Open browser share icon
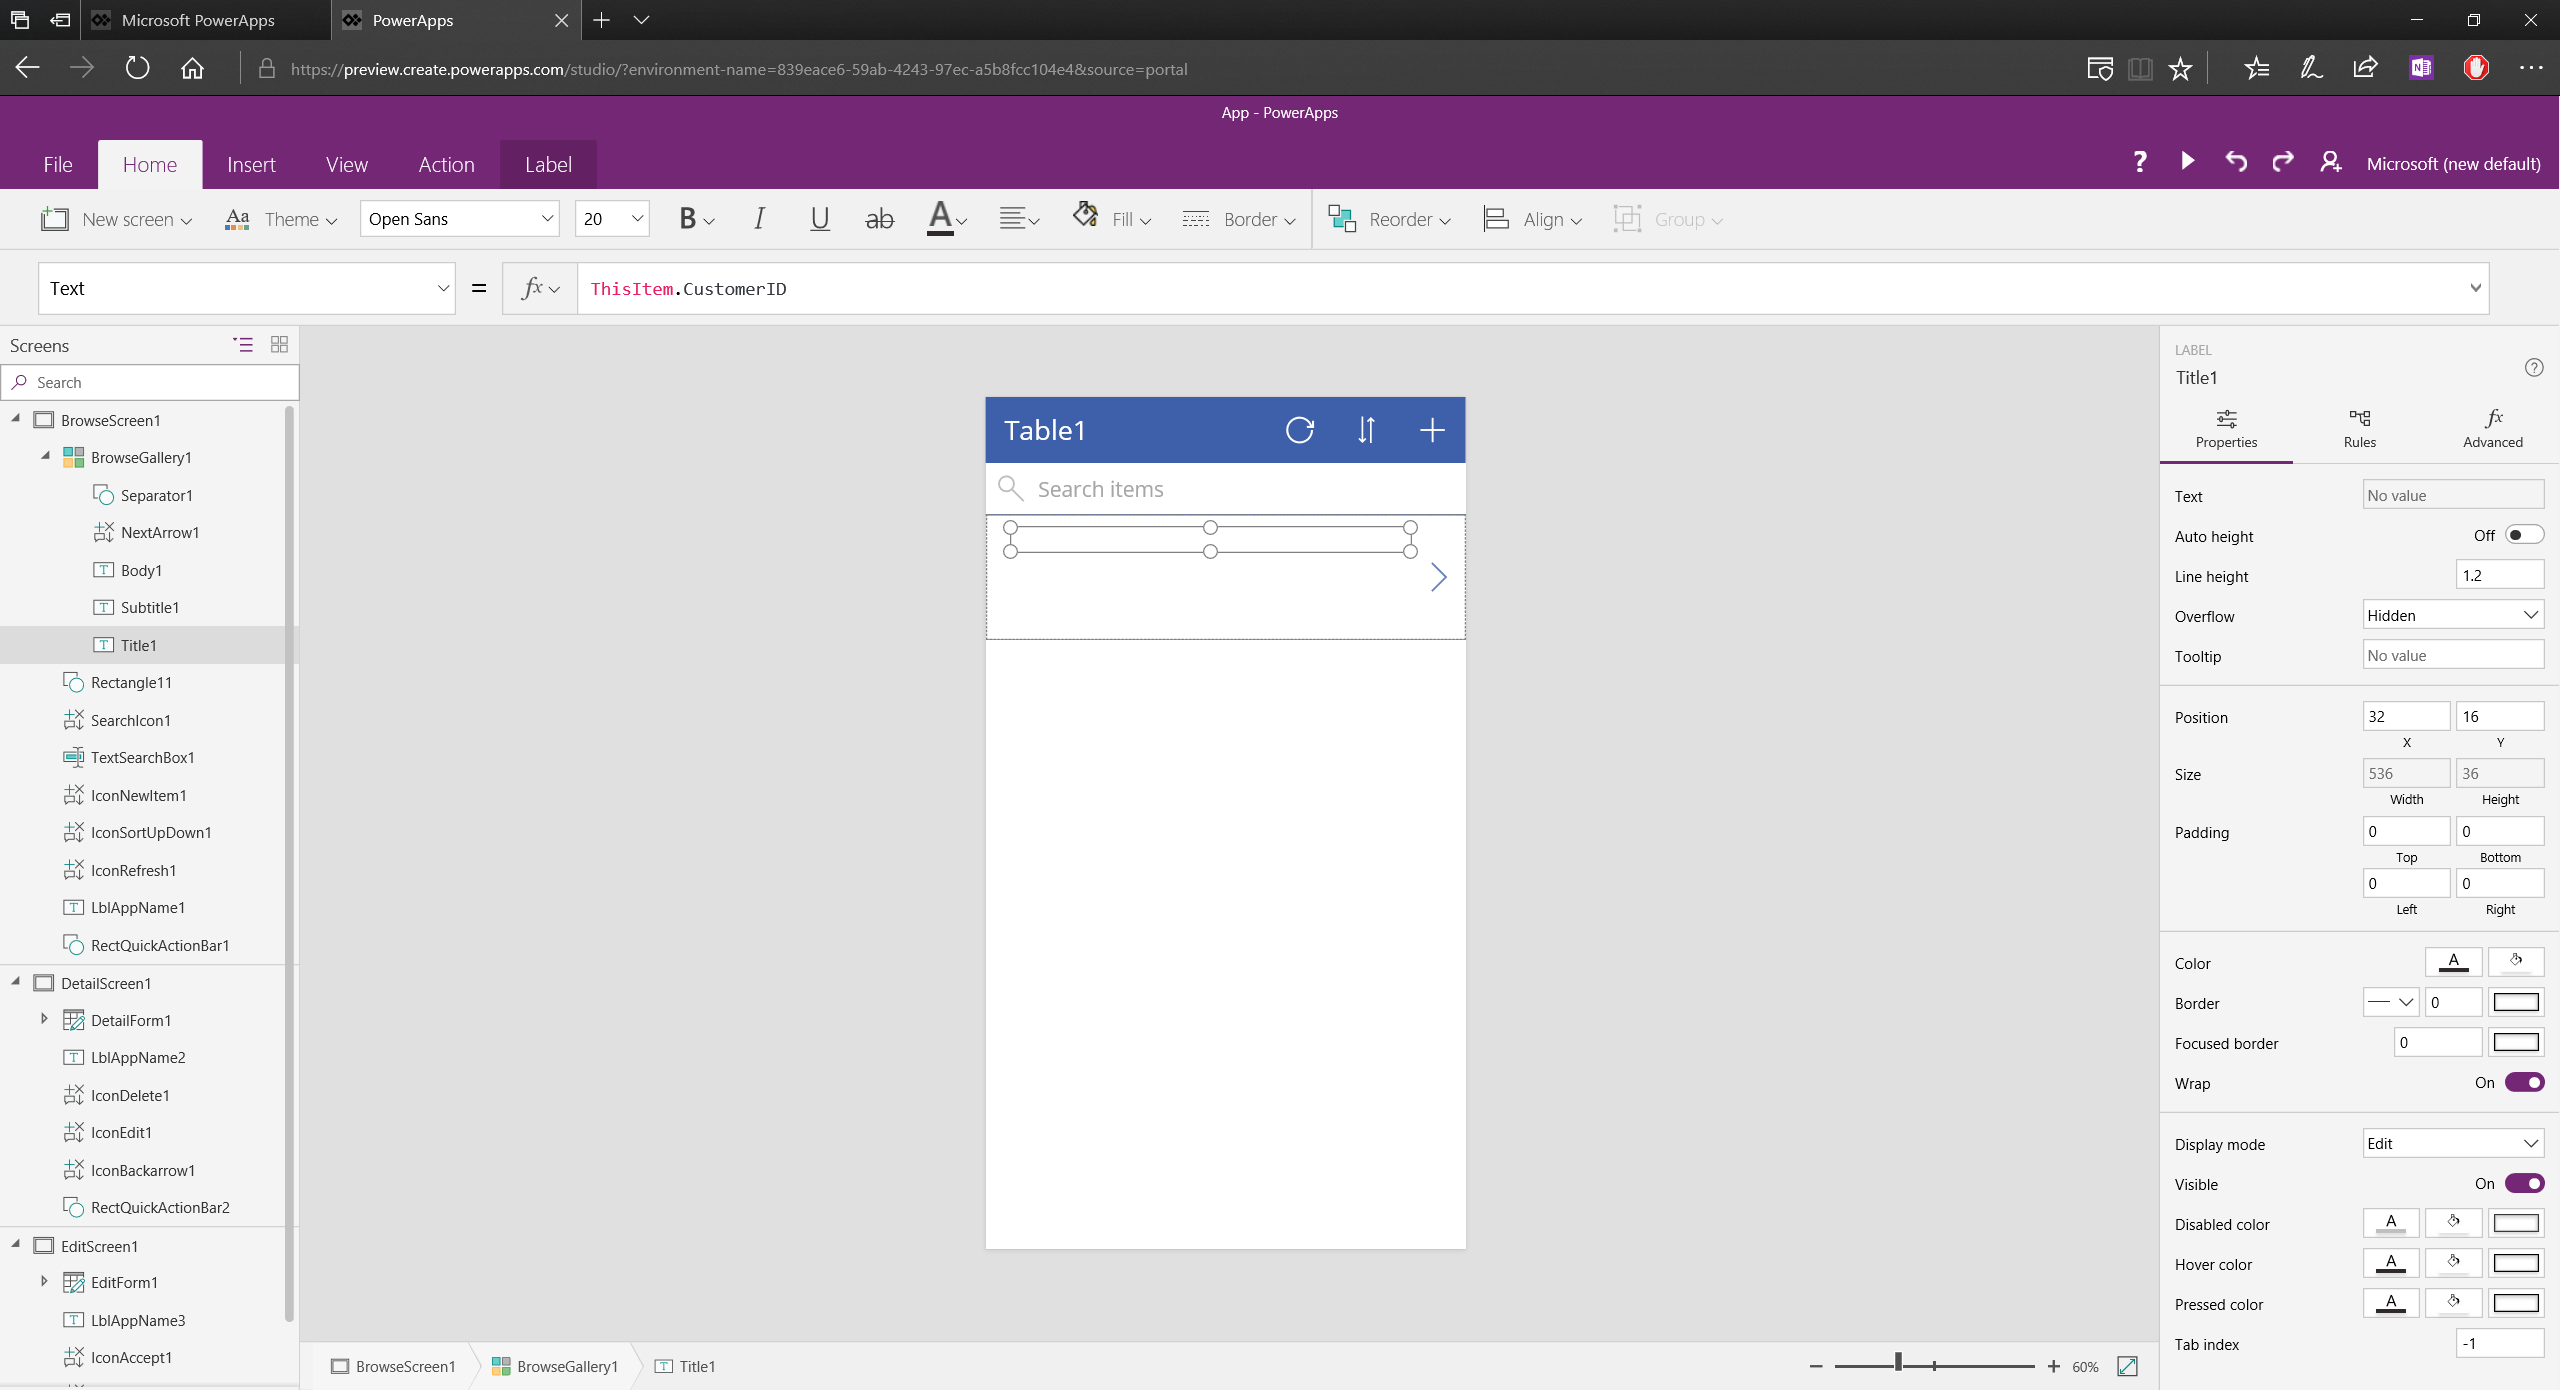 coord(2365,68)
